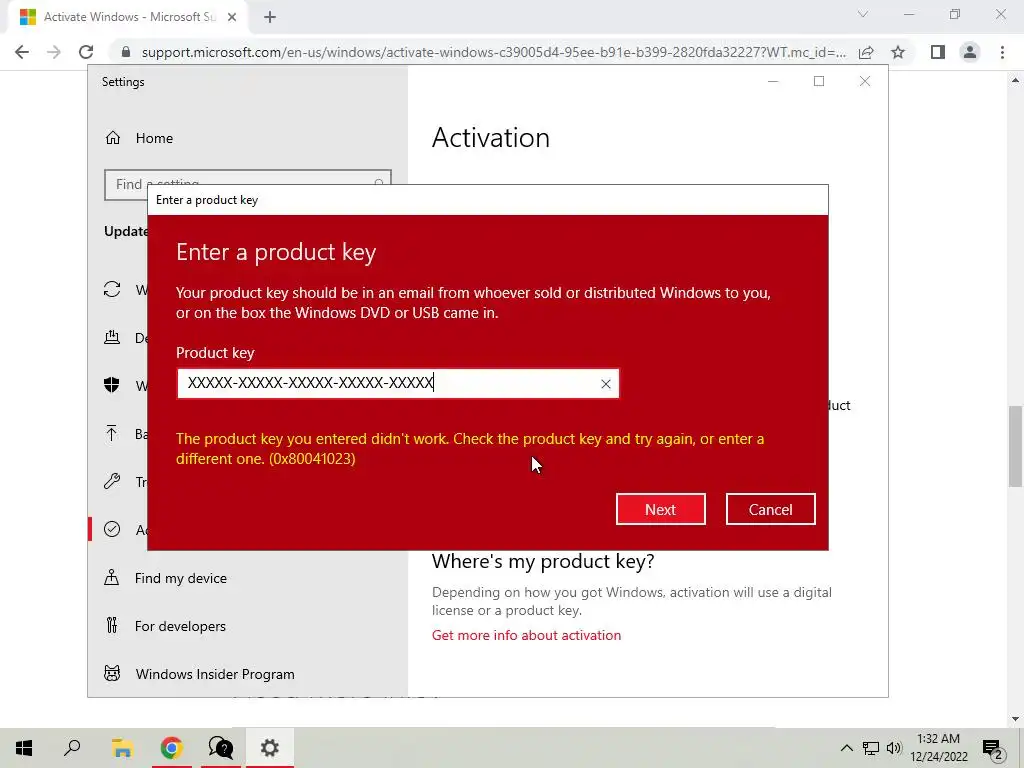
Task: Click the Find my device person icon
Action: point(112,577)
